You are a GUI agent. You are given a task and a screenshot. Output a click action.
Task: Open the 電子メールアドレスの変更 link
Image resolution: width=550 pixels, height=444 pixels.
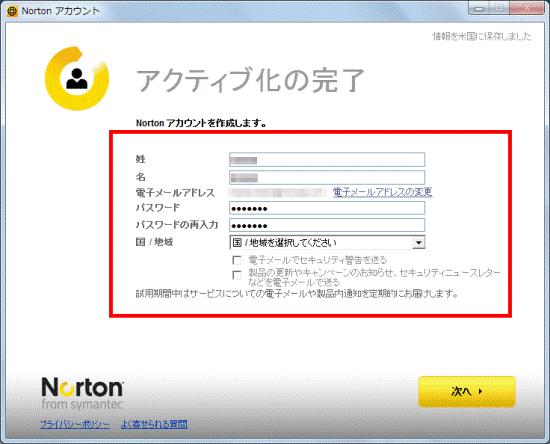(x=382, y=192)
